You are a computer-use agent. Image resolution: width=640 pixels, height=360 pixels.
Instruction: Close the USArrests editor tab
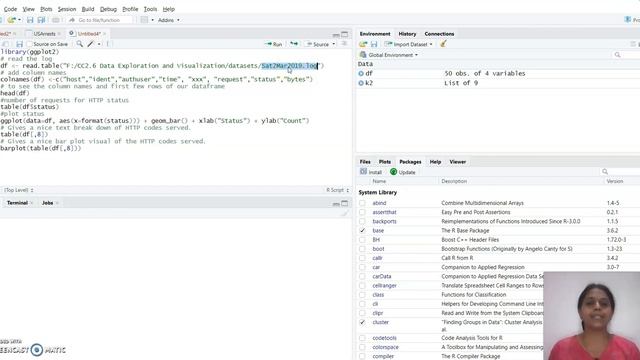(x=59, y=34)
